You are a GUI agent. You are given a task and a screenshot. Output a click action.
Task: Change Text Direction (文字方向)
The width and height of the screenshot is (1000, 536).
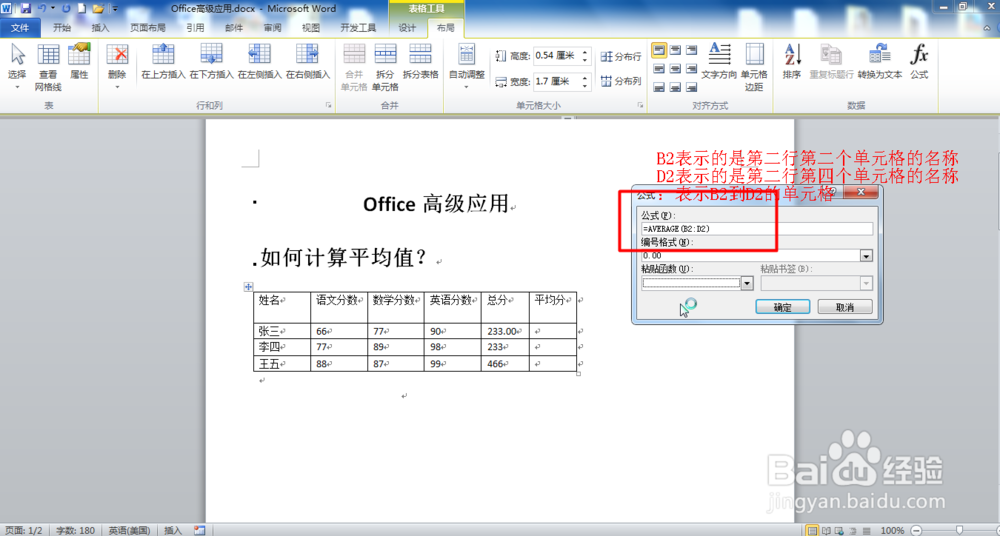(719, 61)
